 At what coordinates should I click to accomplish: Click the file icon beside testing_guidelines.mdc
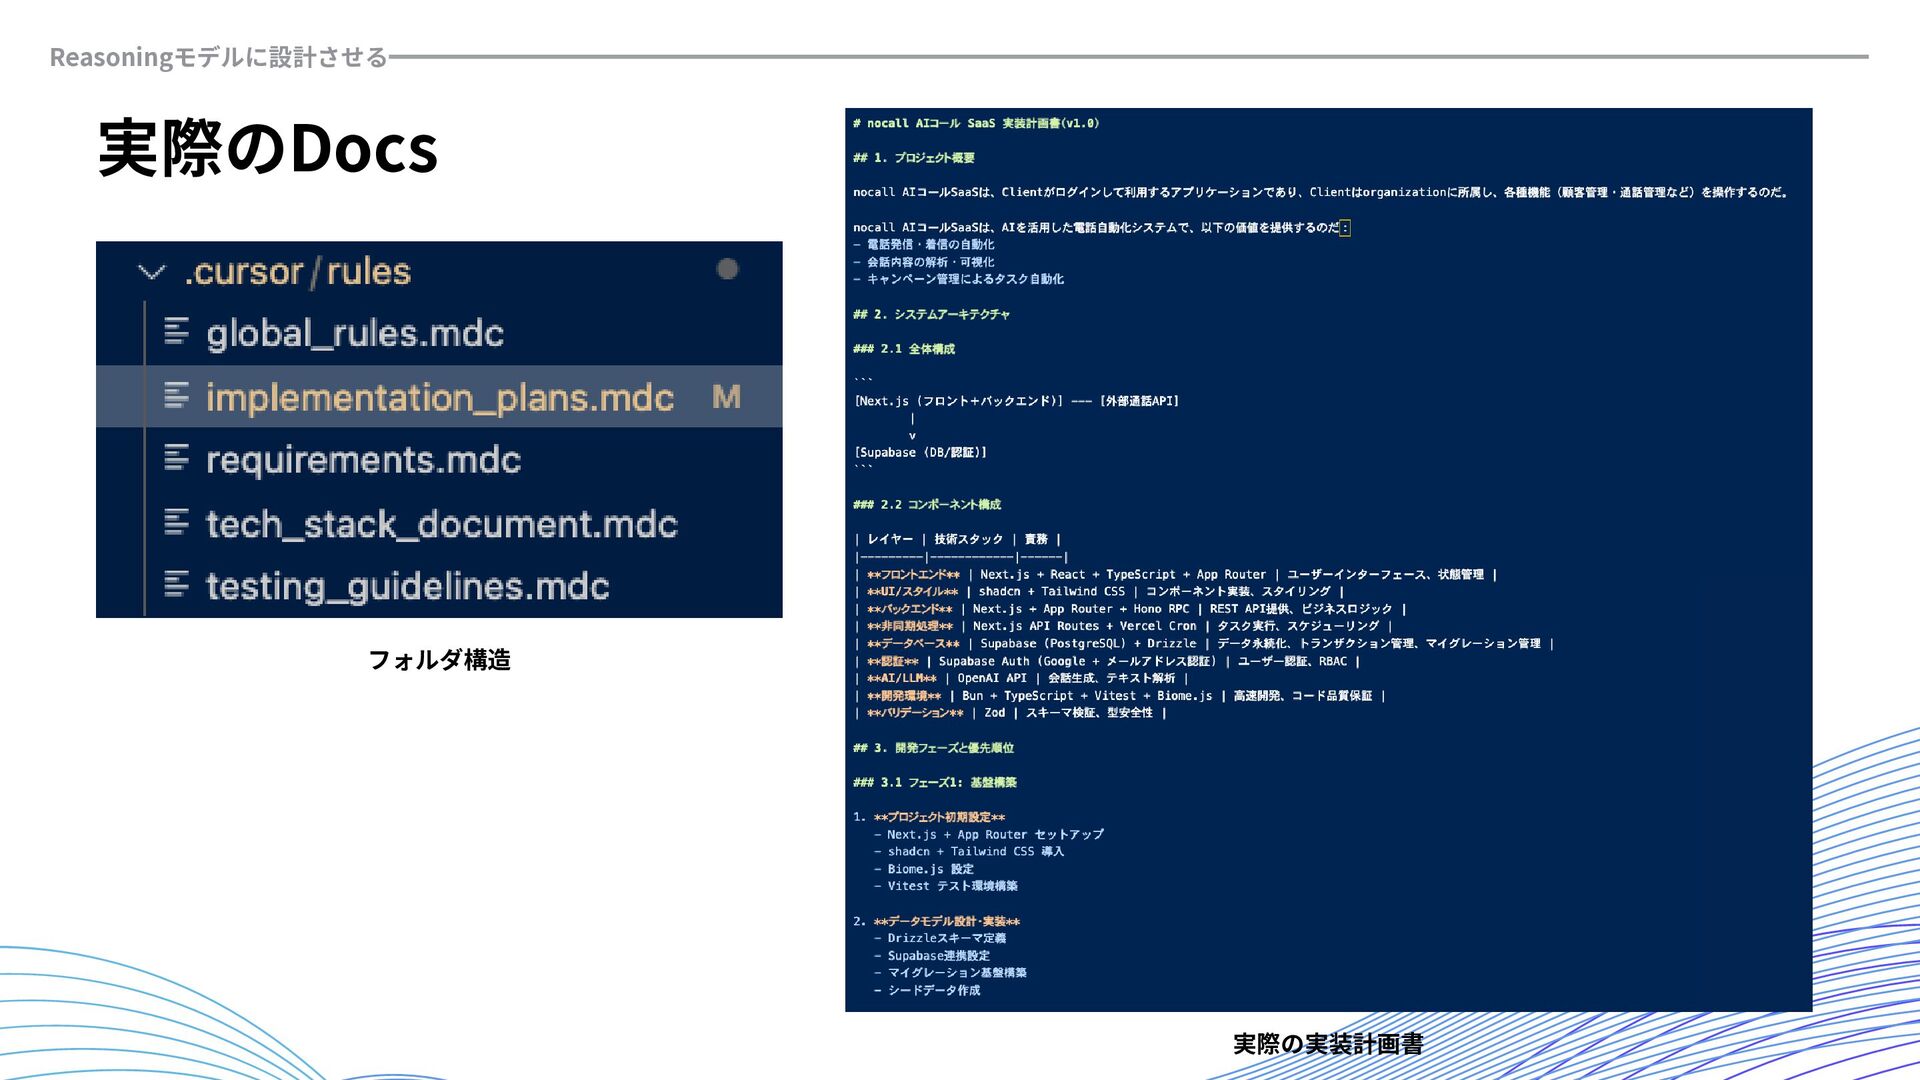tap(176, 584)
